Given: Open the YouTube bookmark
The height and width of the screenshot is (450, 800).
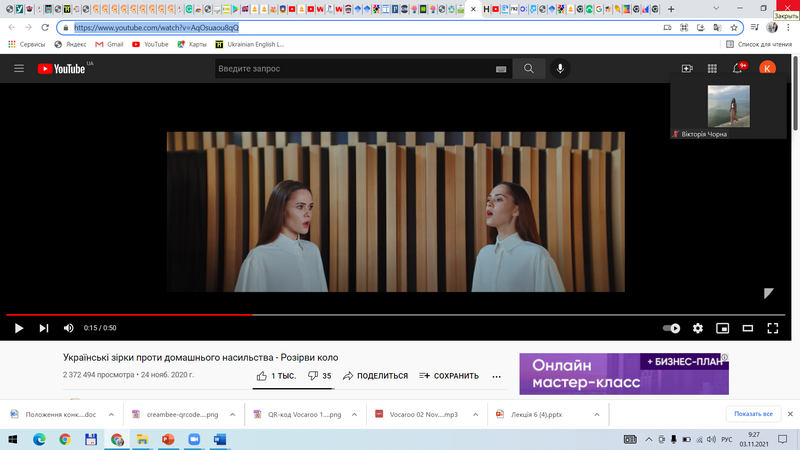Looking at the screenshot, I should point(150,44).
